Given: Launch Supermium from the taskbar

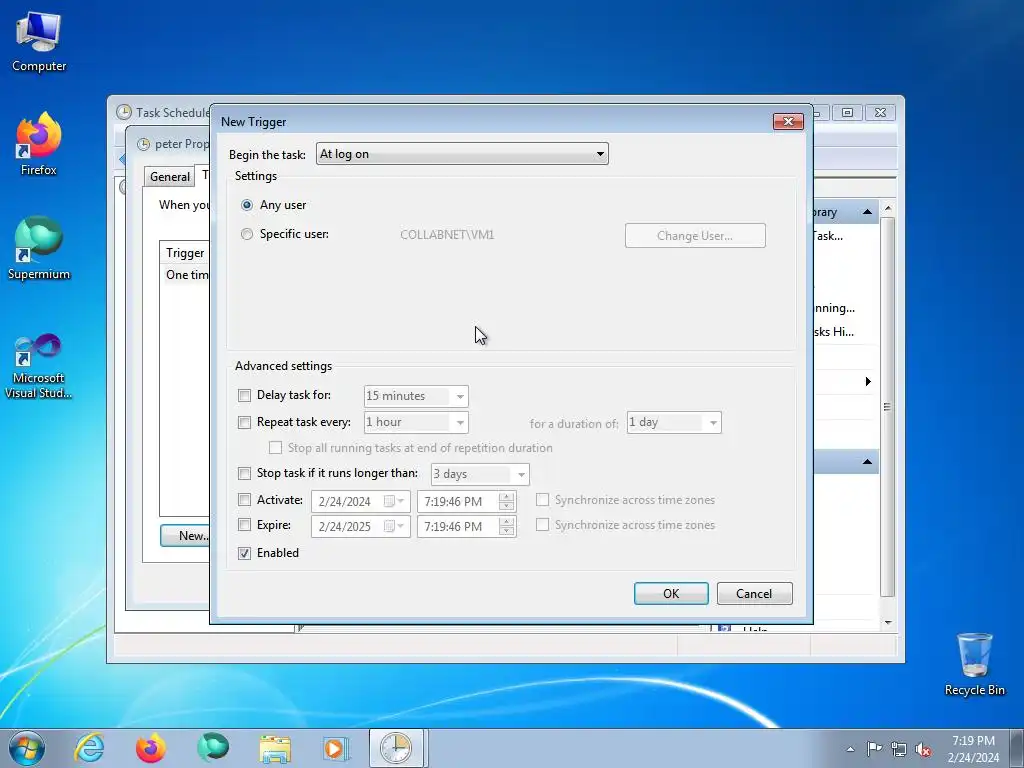Looking at the screenshot, I should tap(212, 748).
